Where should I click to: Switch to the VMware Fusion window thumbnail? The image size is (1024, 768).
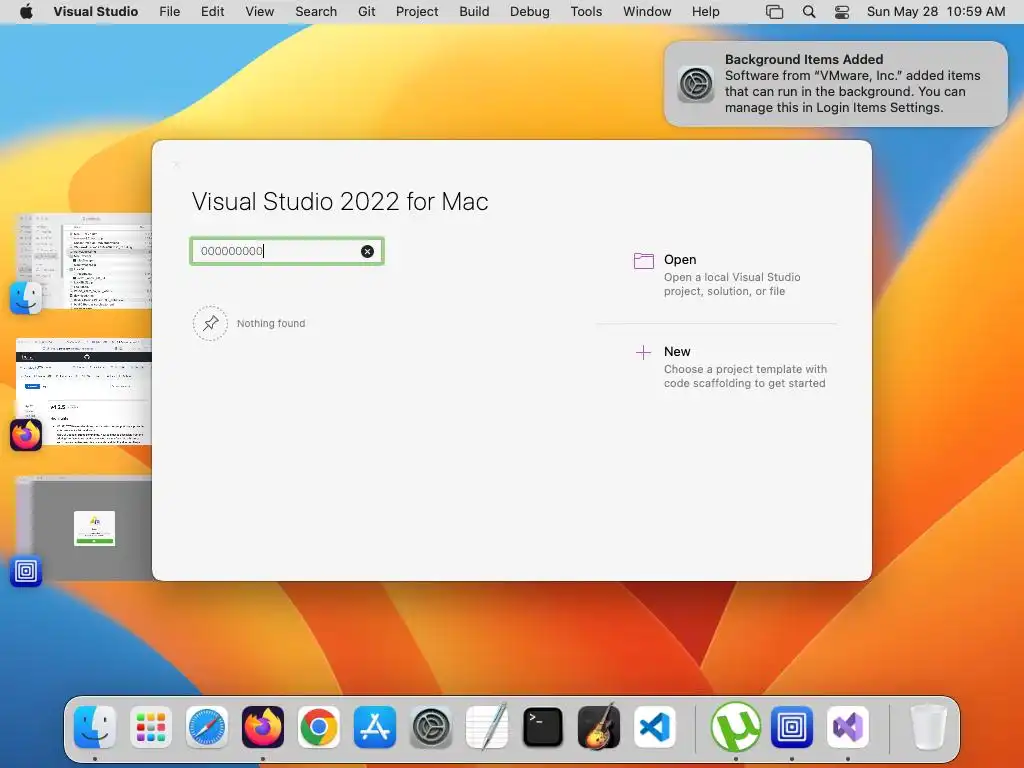(84, 528)
